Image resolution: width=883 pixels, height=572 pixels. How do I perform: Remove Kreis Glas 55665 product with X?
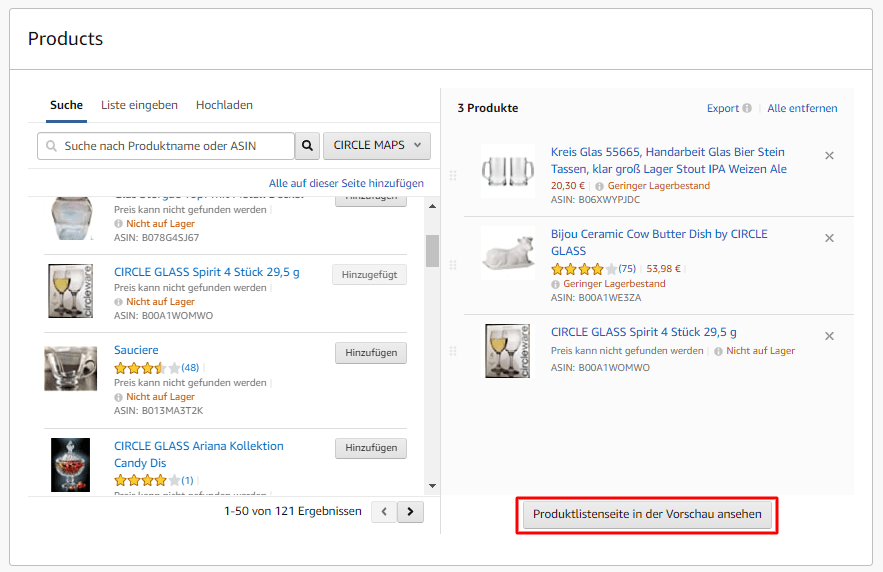[x=830, y=156]
